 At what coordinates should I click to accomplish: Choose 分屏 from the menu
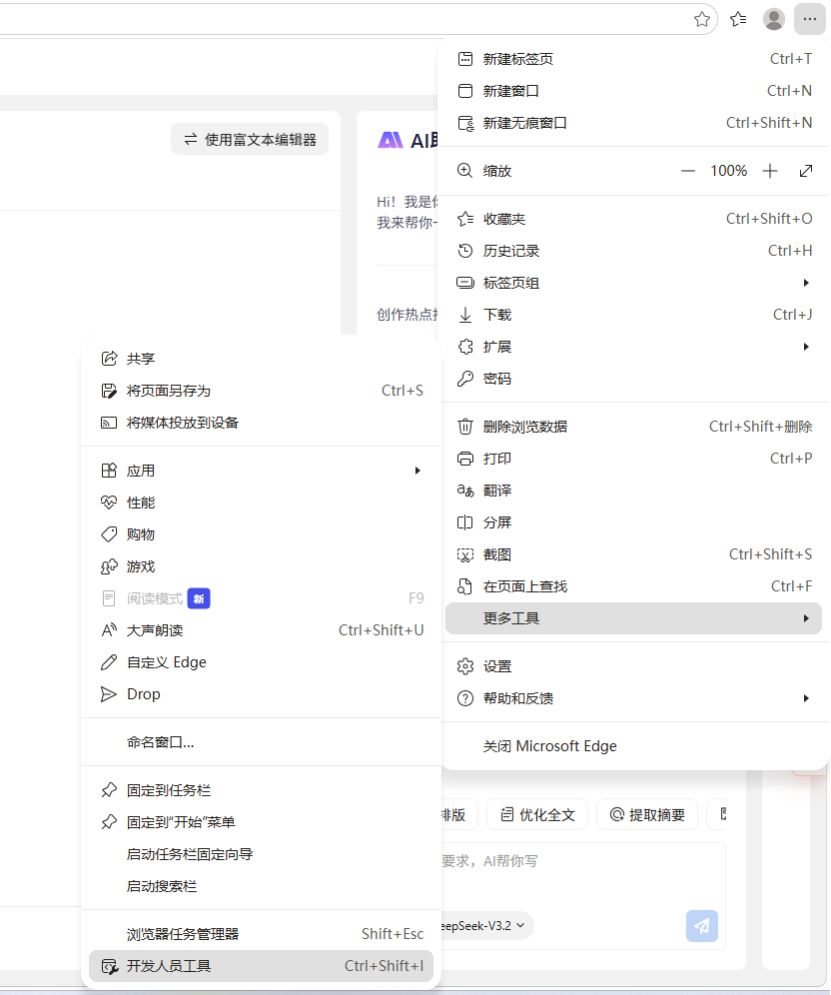click(634, 522)
